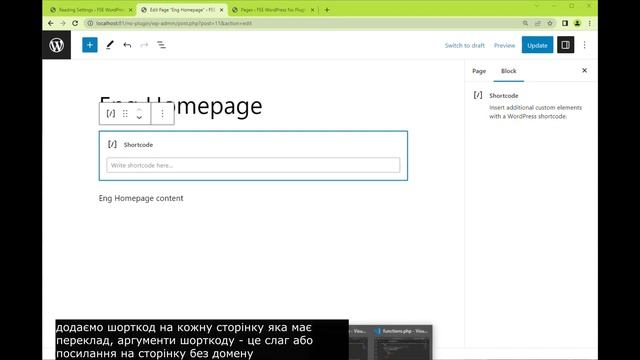Click the WordPress logo to view pages
Viewport: 640px width, 360px height.
point(56,45)
